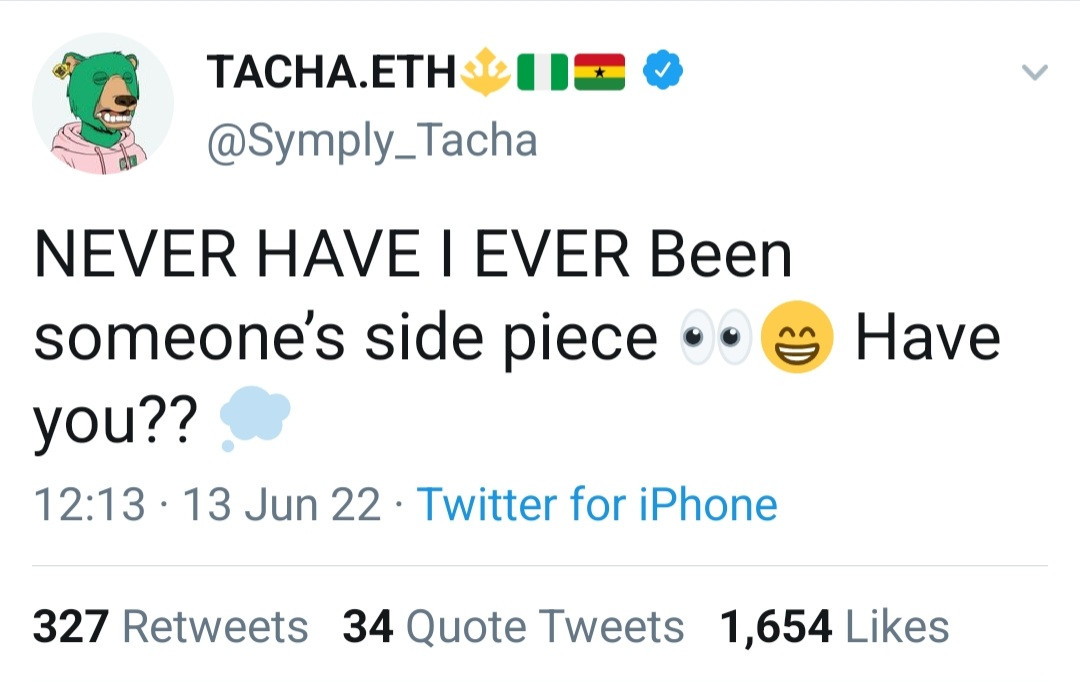
Task: Click the gold trident emblem emoji
Action: coord(489,71)
